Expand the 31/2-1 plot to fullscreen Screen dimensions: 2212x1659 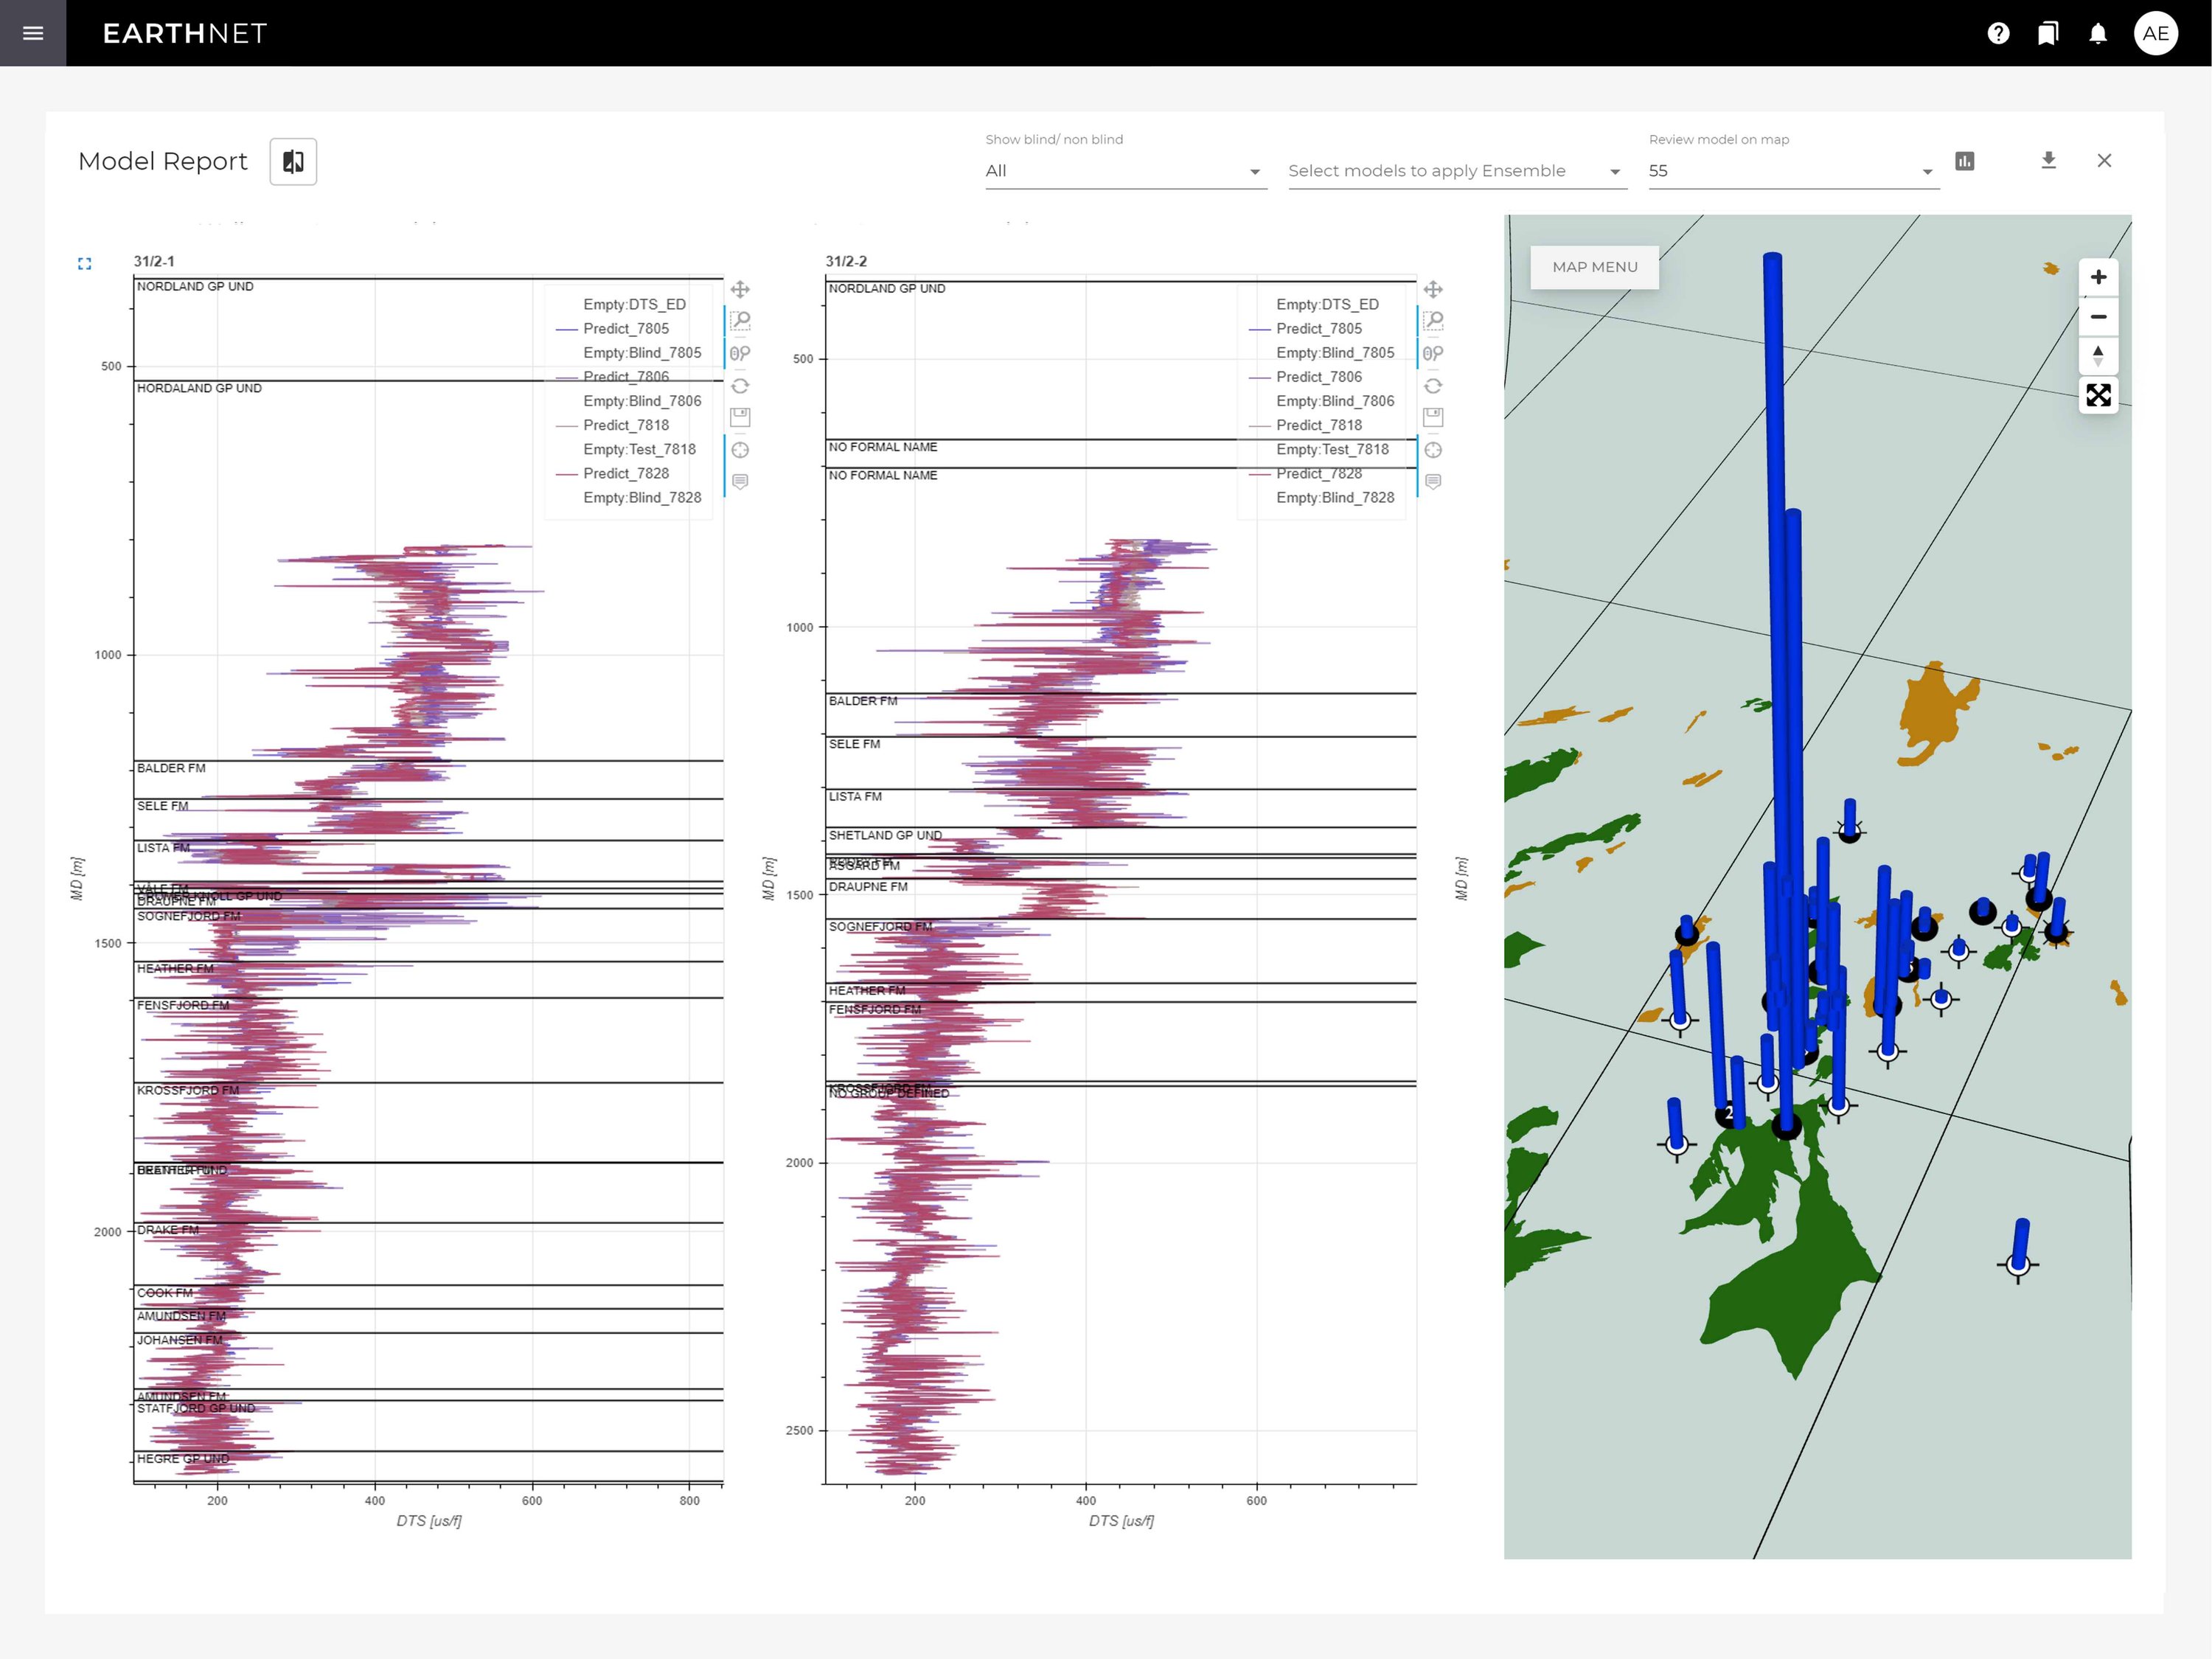coord(85,263)
